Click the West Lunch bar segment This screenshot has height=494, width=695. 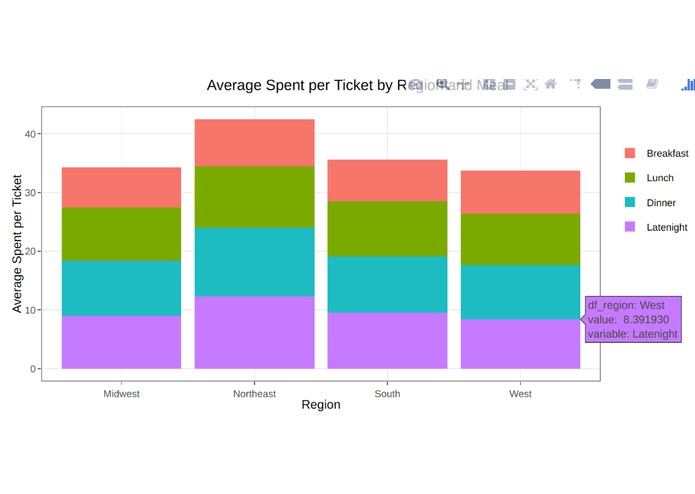[520, 240]
